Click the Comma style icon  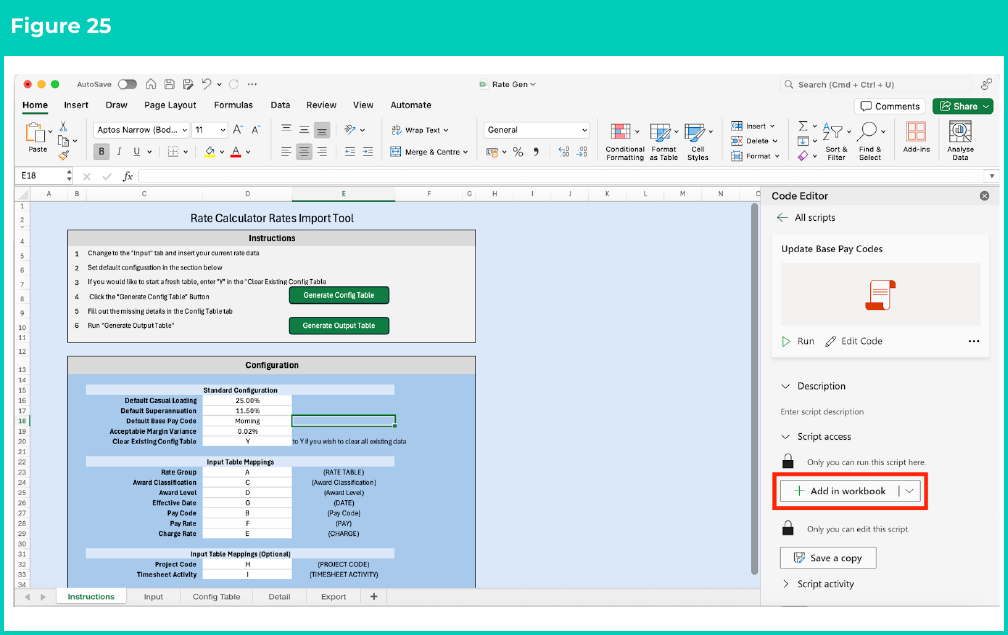536,152
